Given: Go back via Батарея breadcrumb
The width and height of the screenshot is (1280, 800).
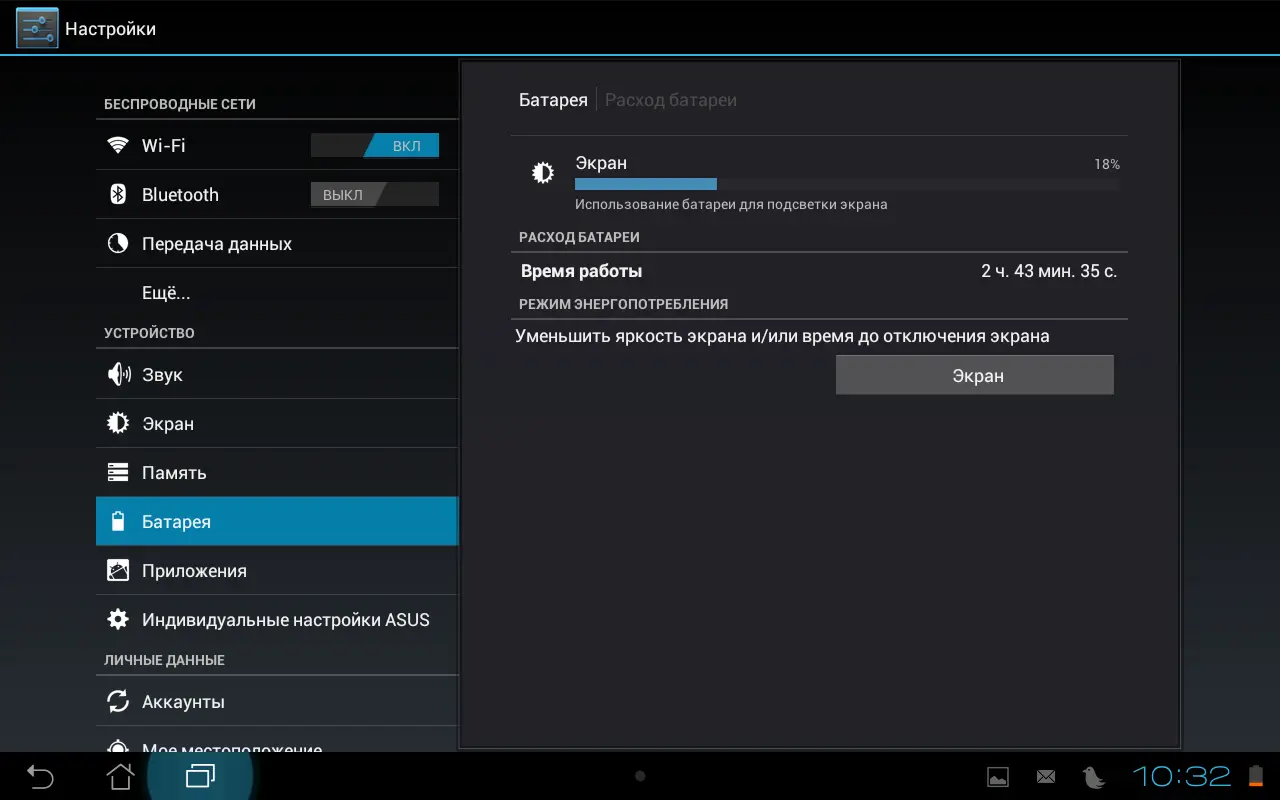Looking at the screenshot, I should (553, 100).
